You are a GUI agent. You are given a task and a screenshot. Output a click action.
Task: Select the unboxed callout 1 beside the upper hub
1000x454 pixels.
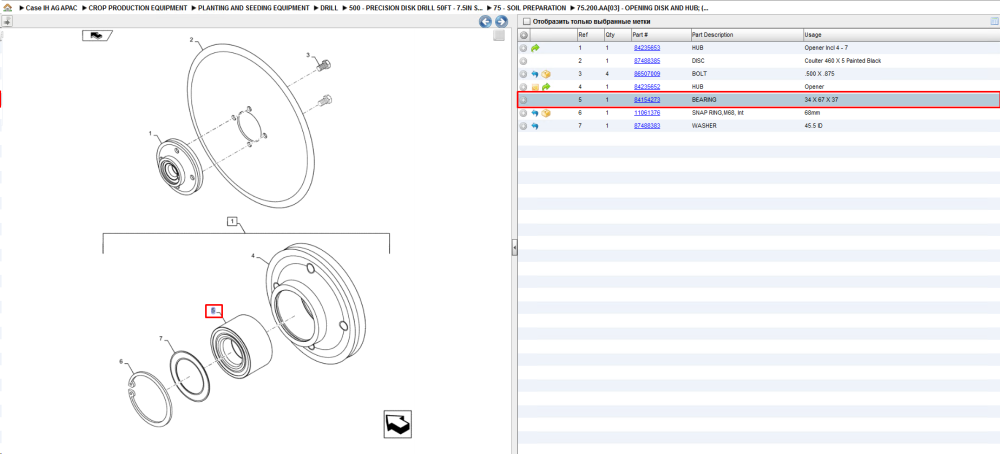point(151,134)
